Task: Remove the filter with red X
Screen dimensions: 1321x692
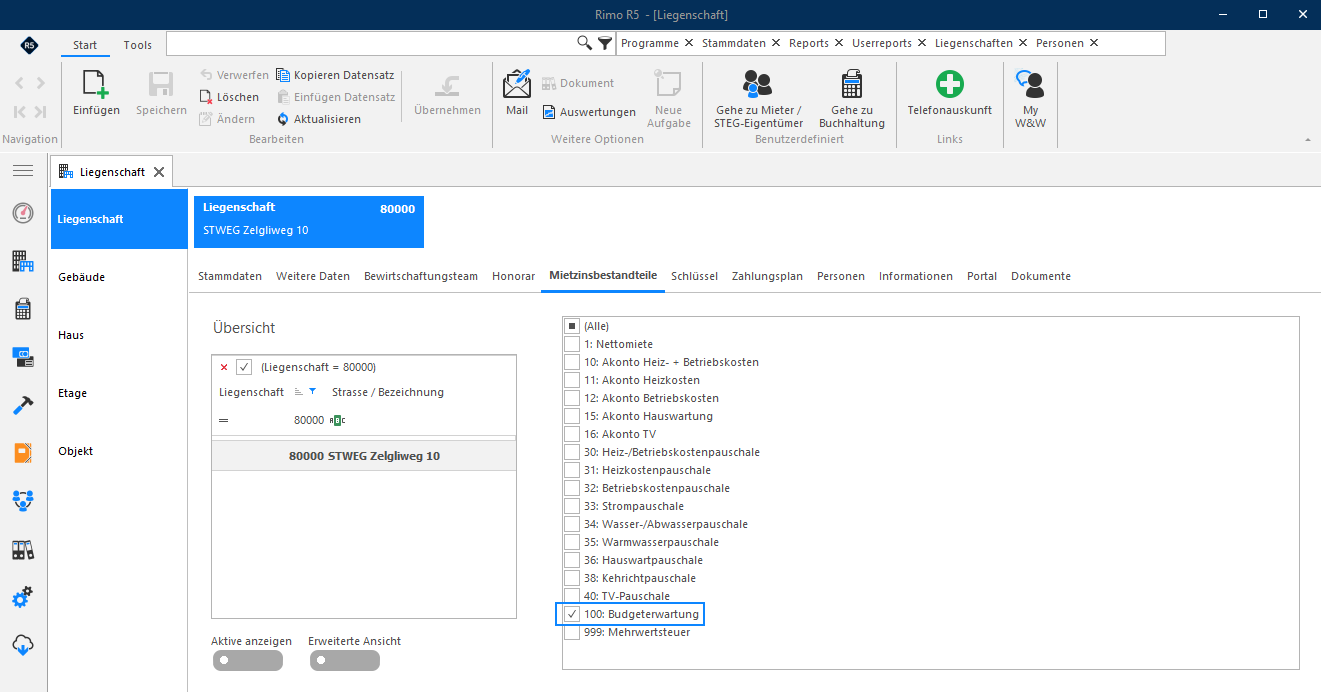Action: tap(224, 367)
